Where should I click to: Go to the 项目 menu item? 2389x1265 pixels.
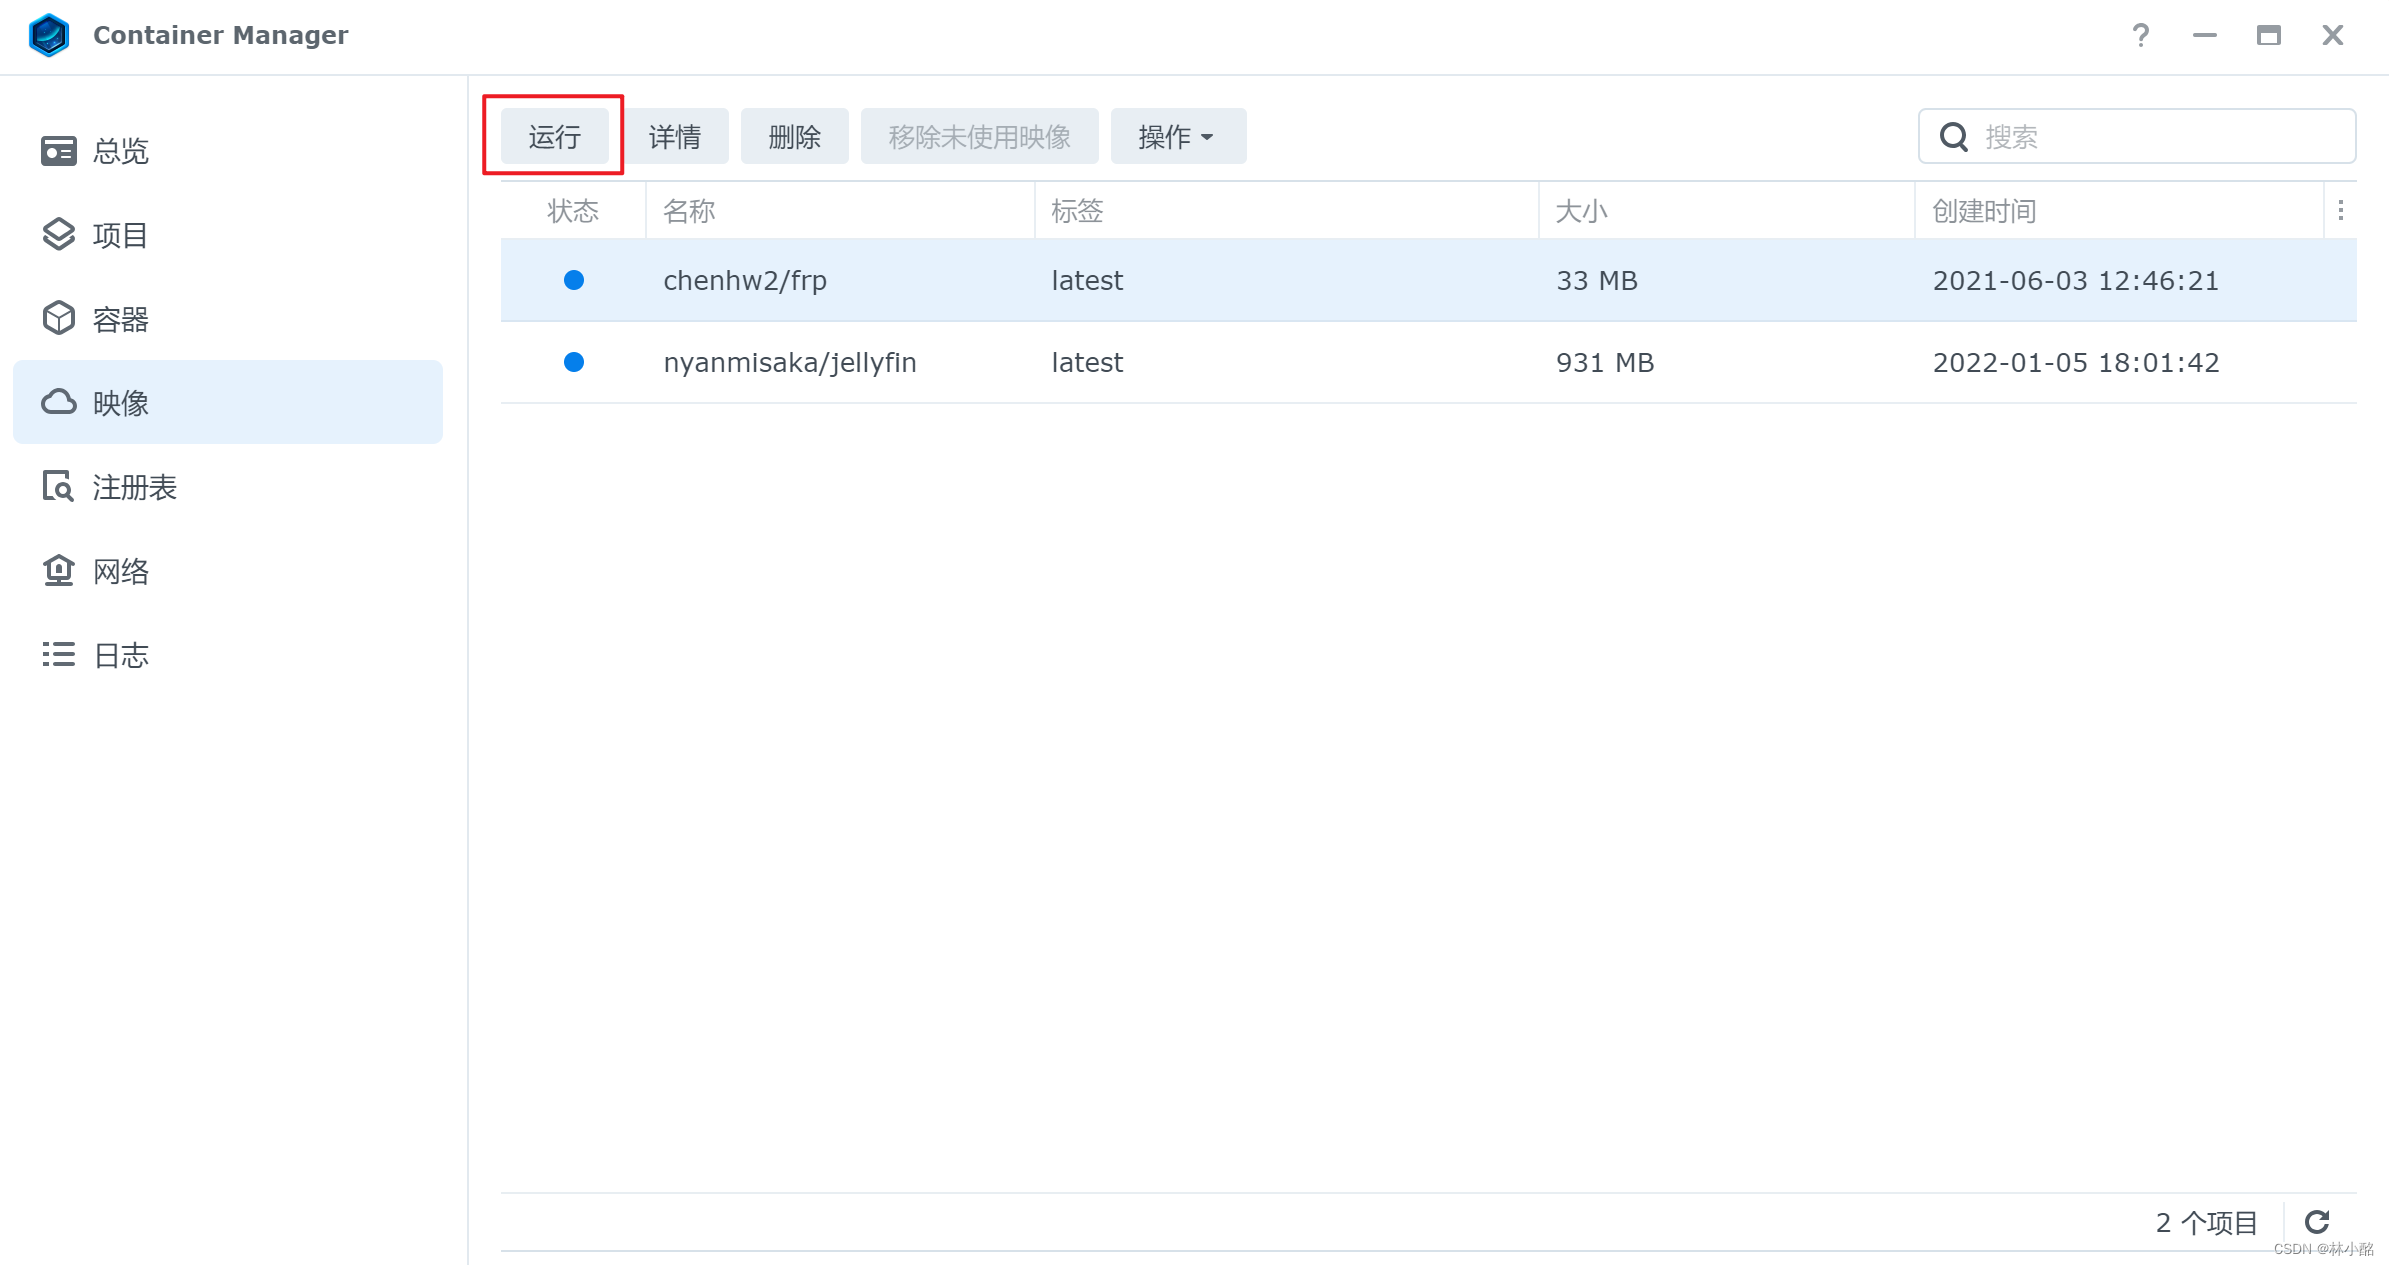tap(228, 235)
